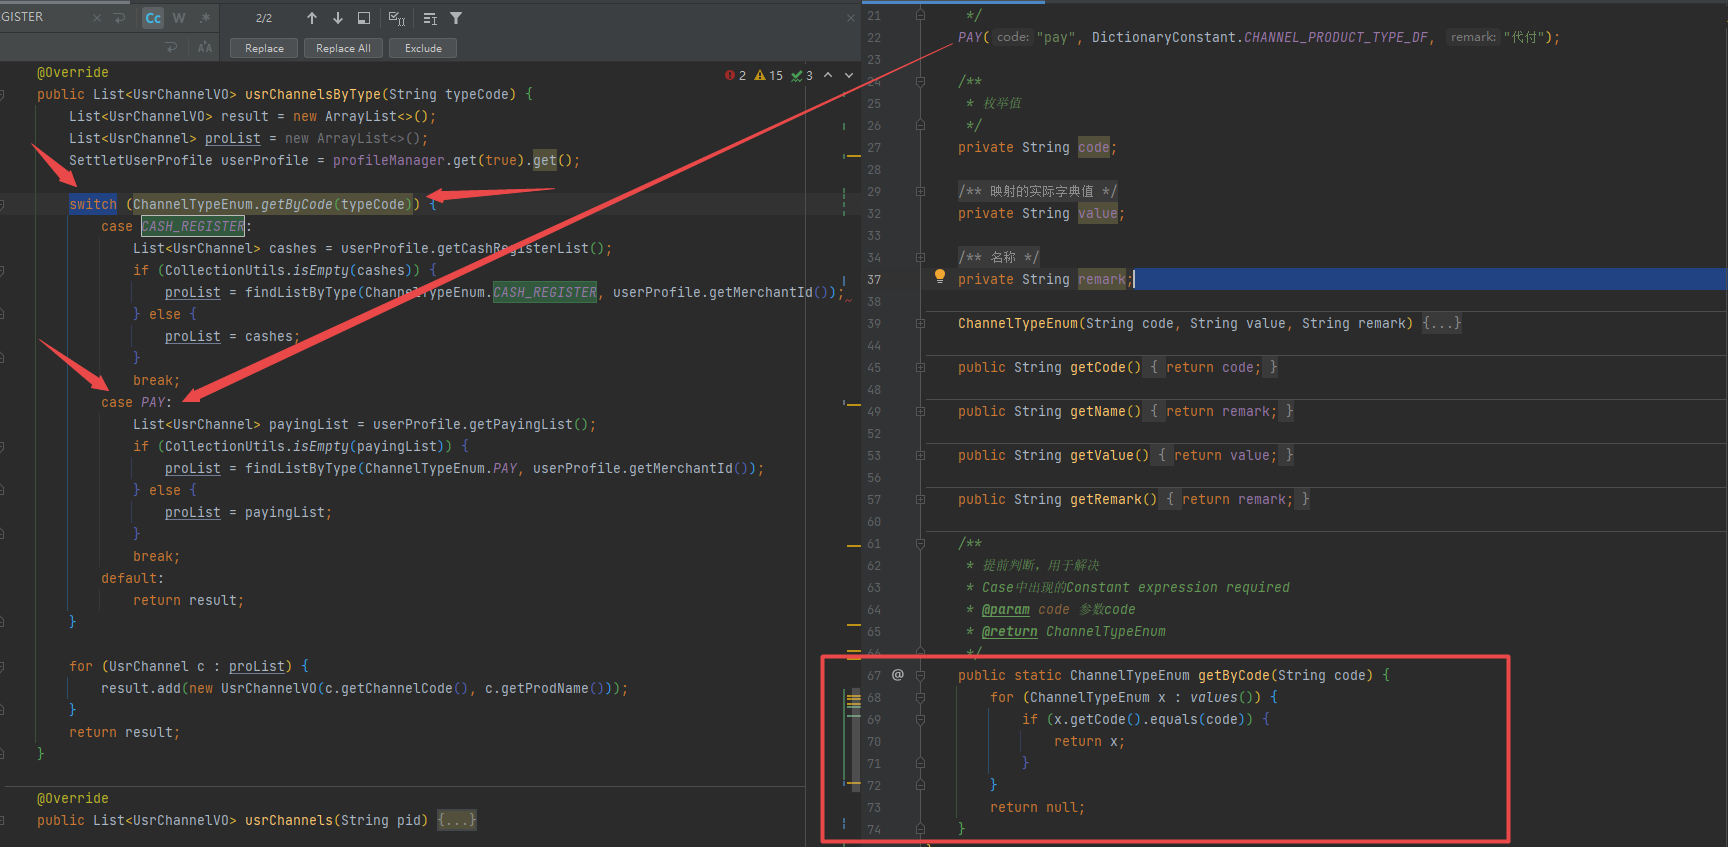Click the @ gutter icon on line 67

898,675
